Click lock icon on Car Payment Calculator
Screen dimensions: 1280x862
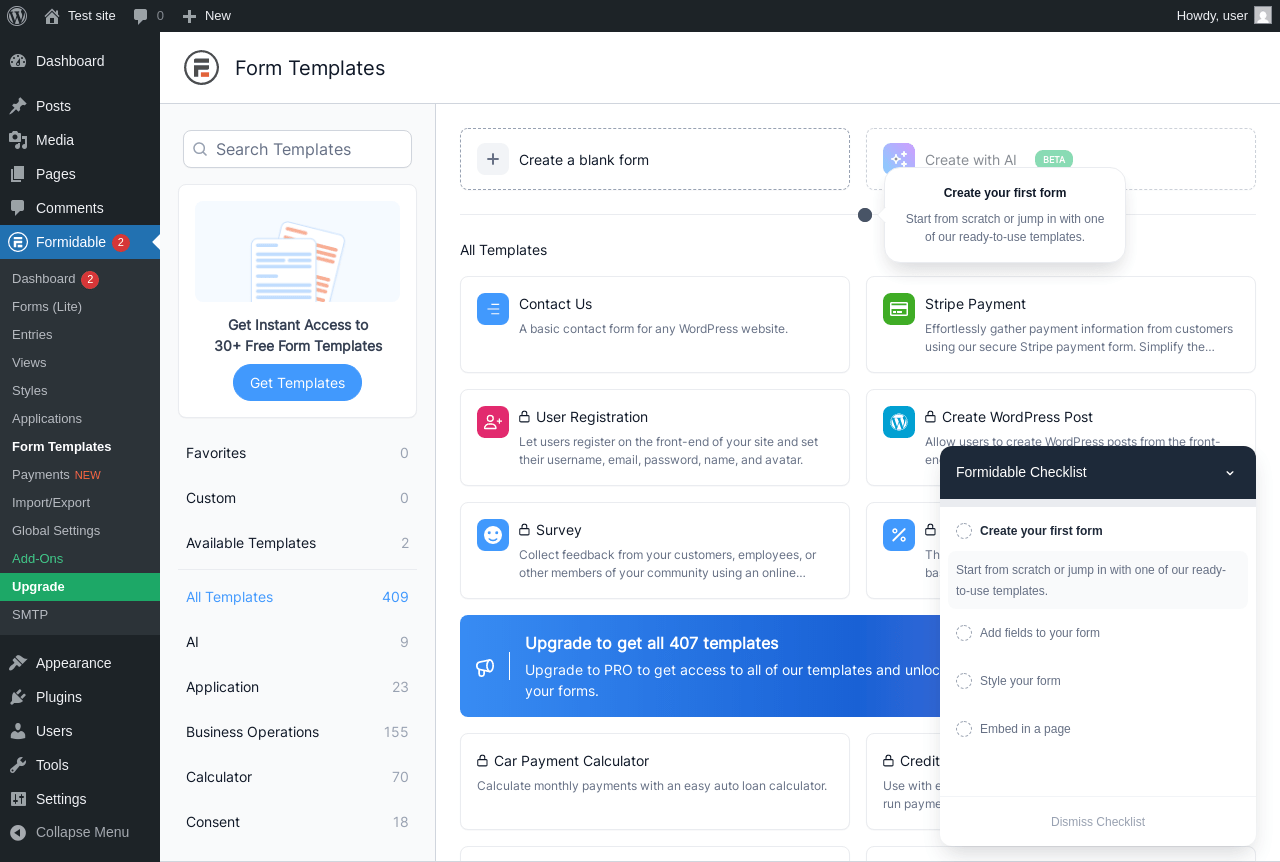483,761
